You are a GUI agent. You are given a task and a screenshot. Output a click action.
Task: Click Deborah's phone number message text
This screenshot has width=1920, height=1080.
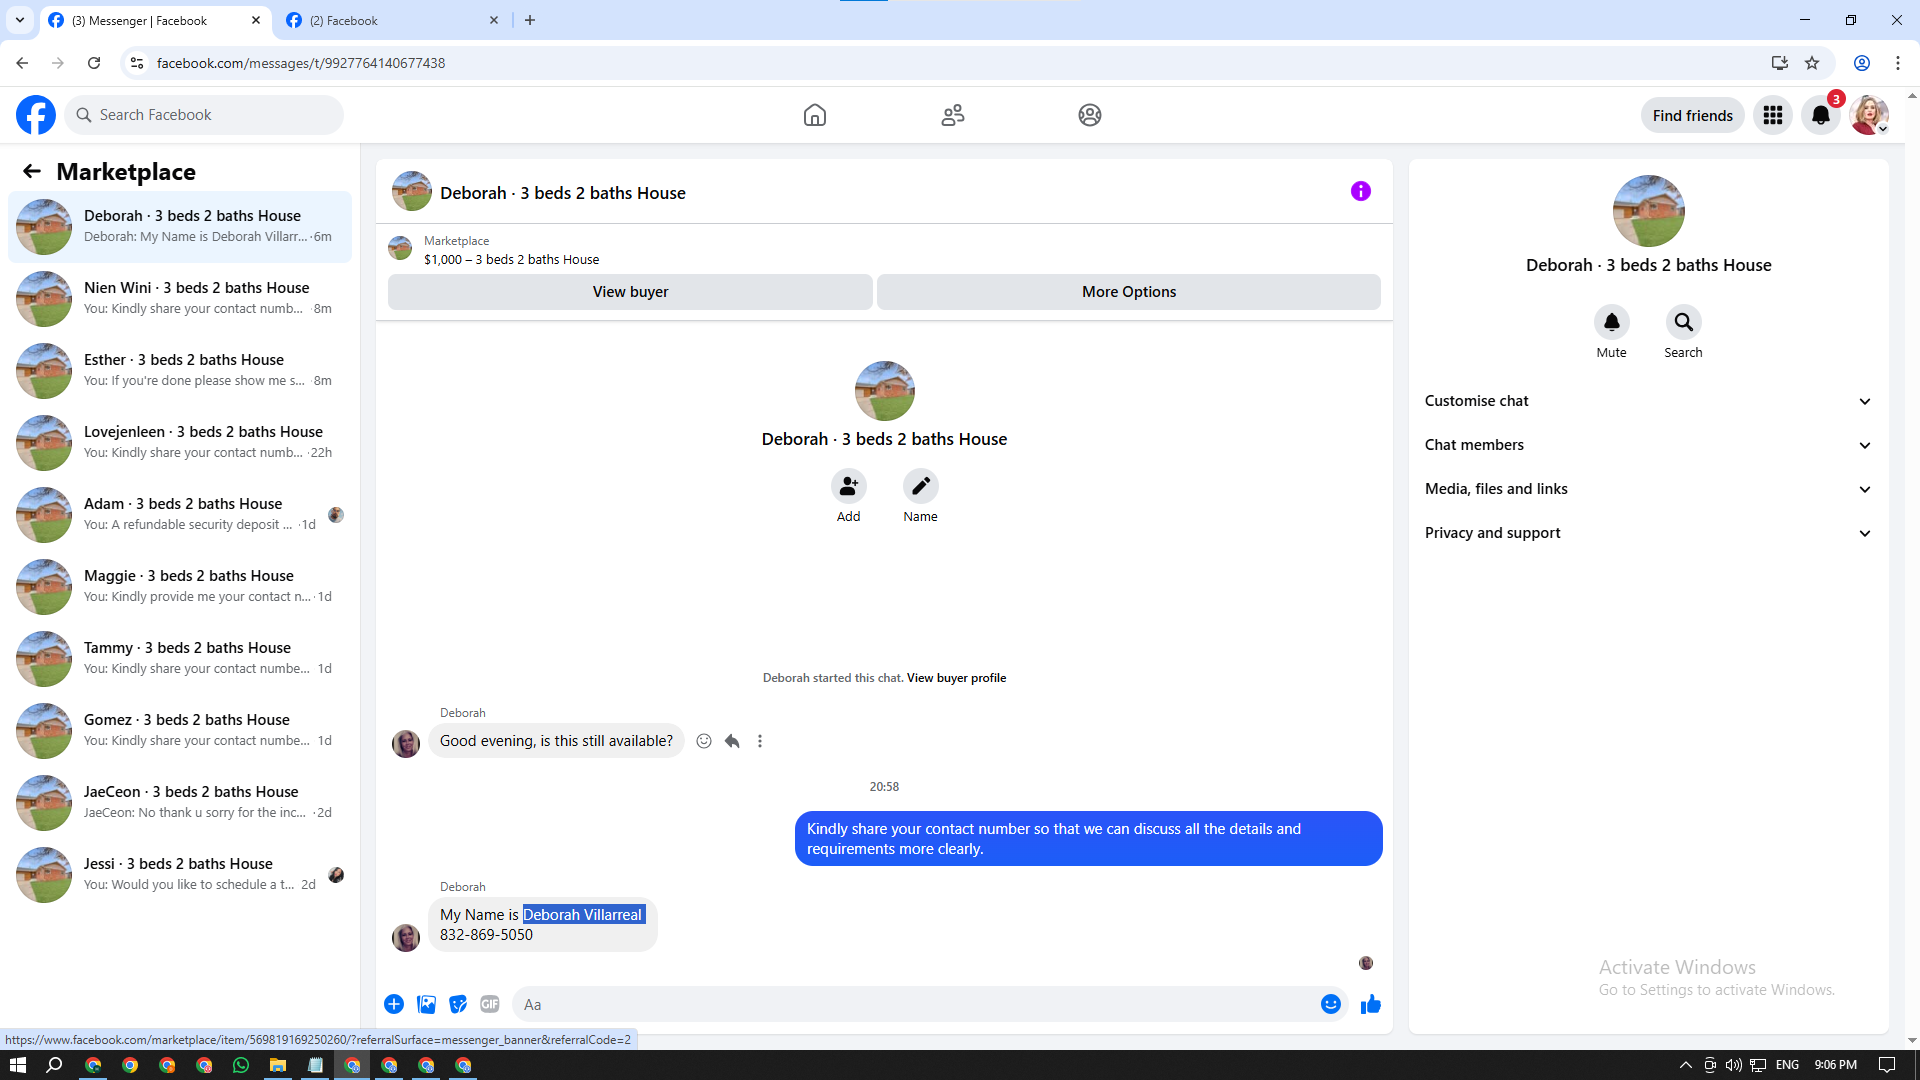click(486, 935)
